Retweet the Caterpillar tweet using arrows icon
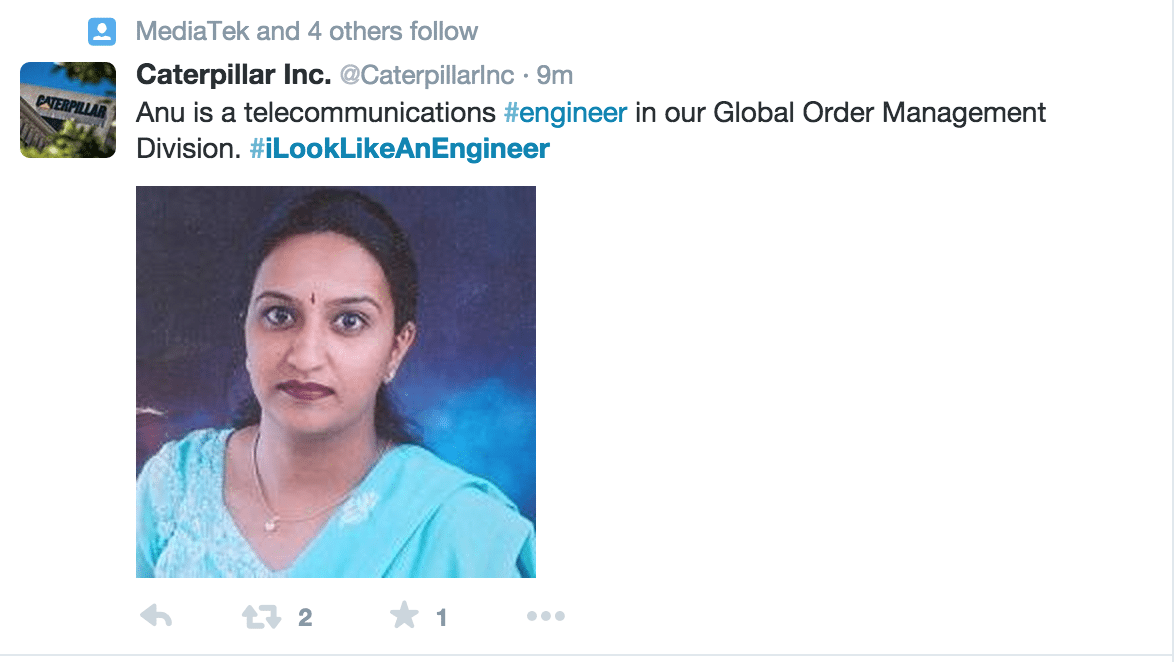Image resolution: width=1174 pixels, height=662 pixels. (x=262, y=617)
